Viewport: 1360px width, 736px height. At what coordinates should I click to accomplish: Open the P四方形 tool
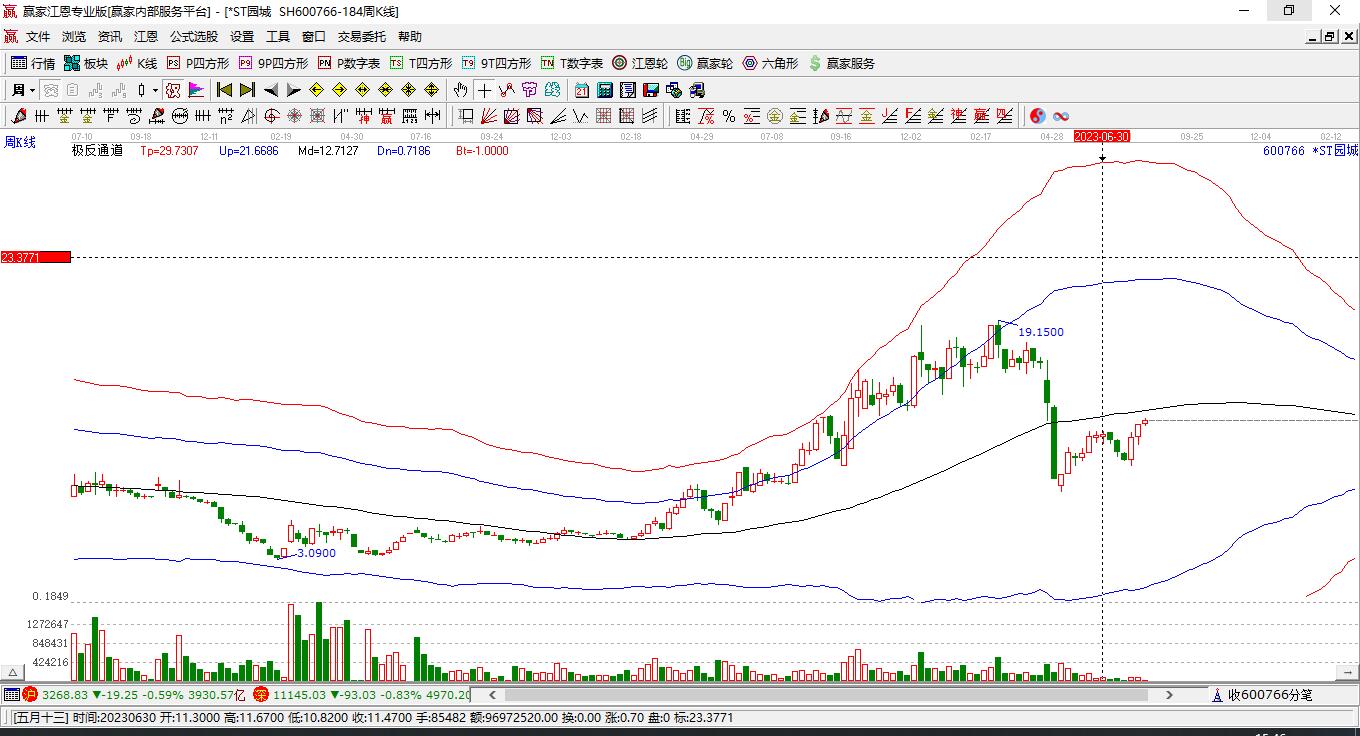coord(197,63)
